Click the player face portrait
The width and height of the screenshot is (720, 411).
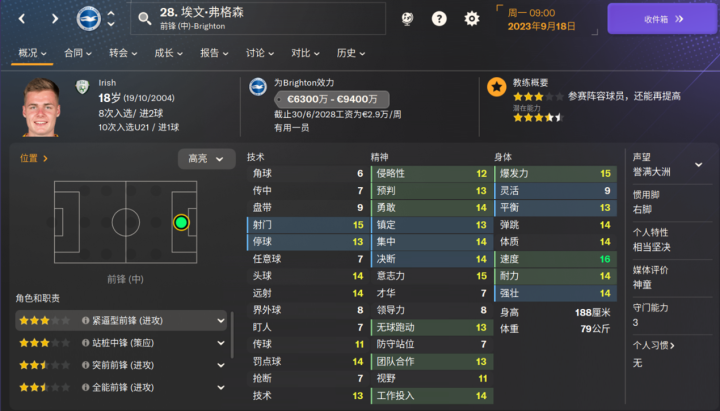pyautogui.click(x=42, y=108)
